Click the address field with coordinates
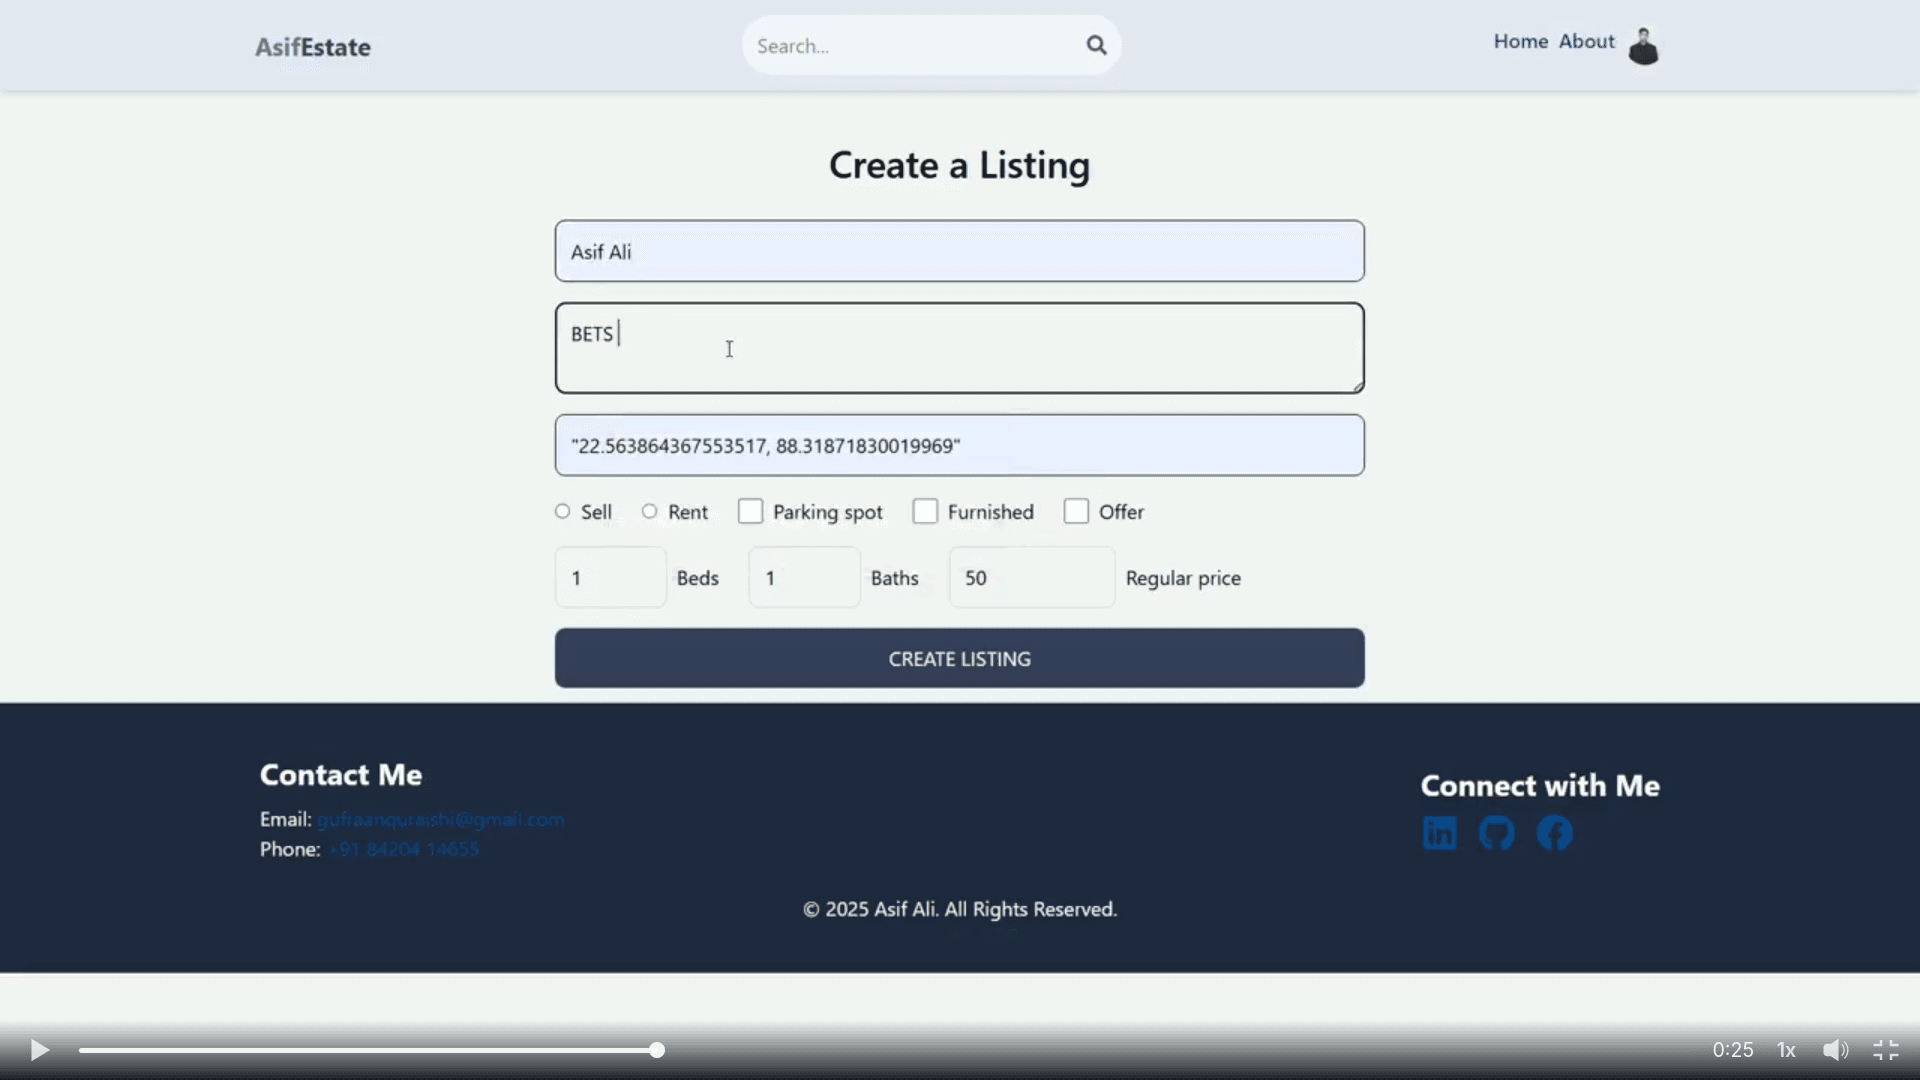Screen dimensions: 1920x1080 tap(960, 445)
